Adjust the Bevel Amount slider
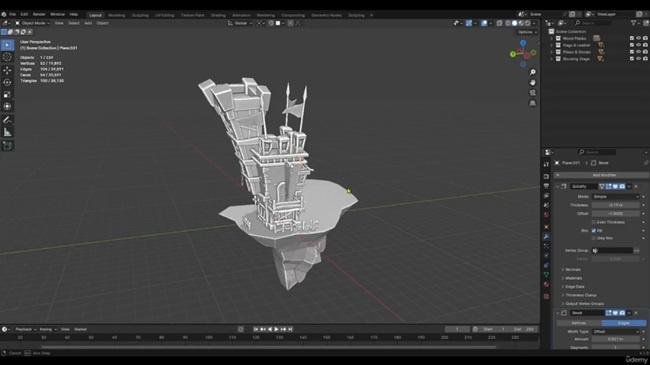The height and width of the screenshot is (365, 650). click(x=616, y=340)
